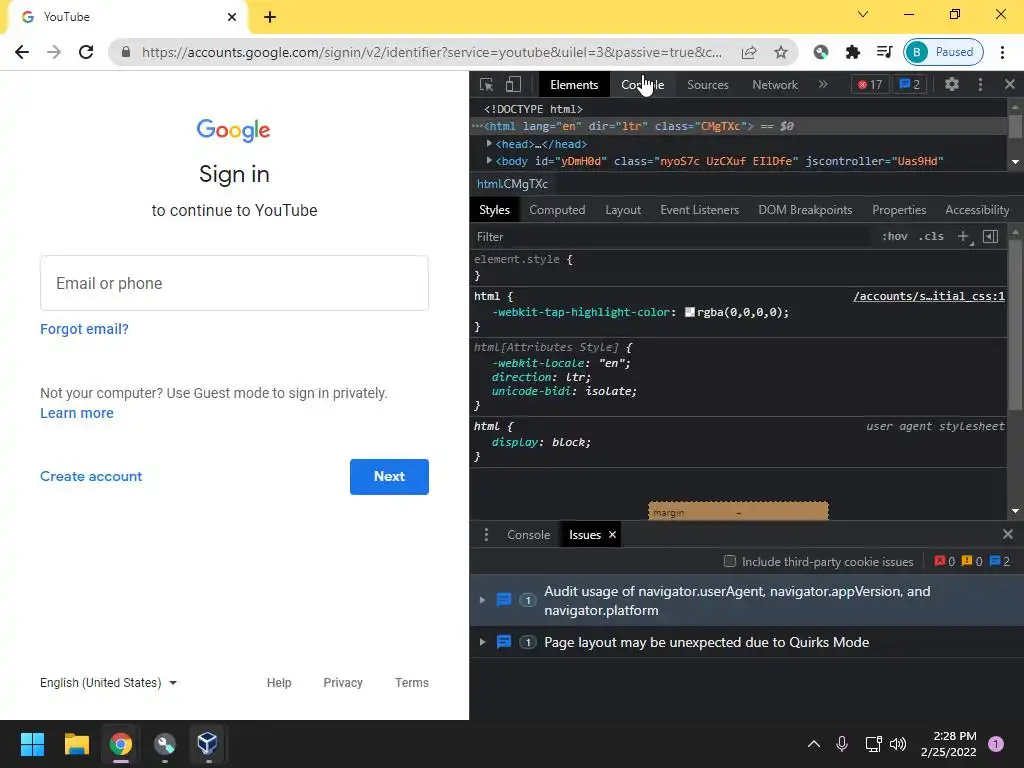Open the Forgot email? link
1024x768 pixels.
84,329
